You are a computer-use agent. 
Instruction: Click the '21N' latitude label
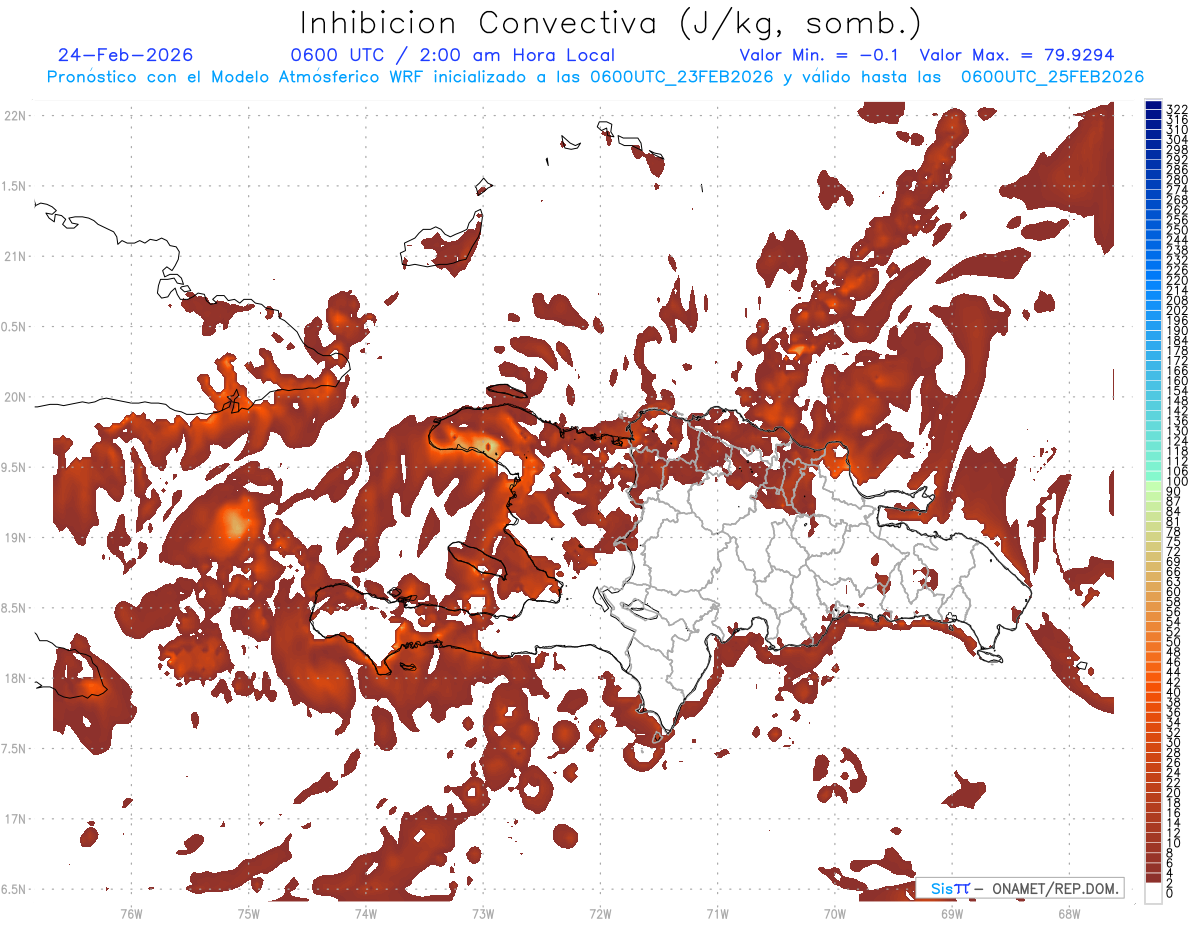[14, 257]
